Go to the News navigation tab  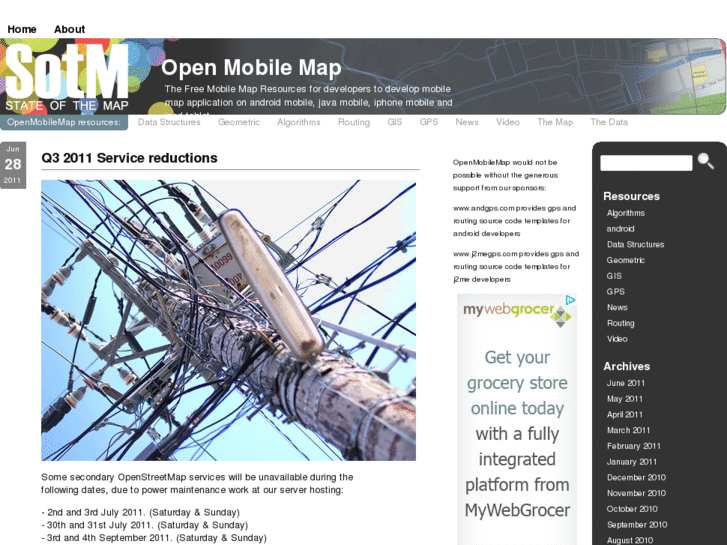point(466,122)
